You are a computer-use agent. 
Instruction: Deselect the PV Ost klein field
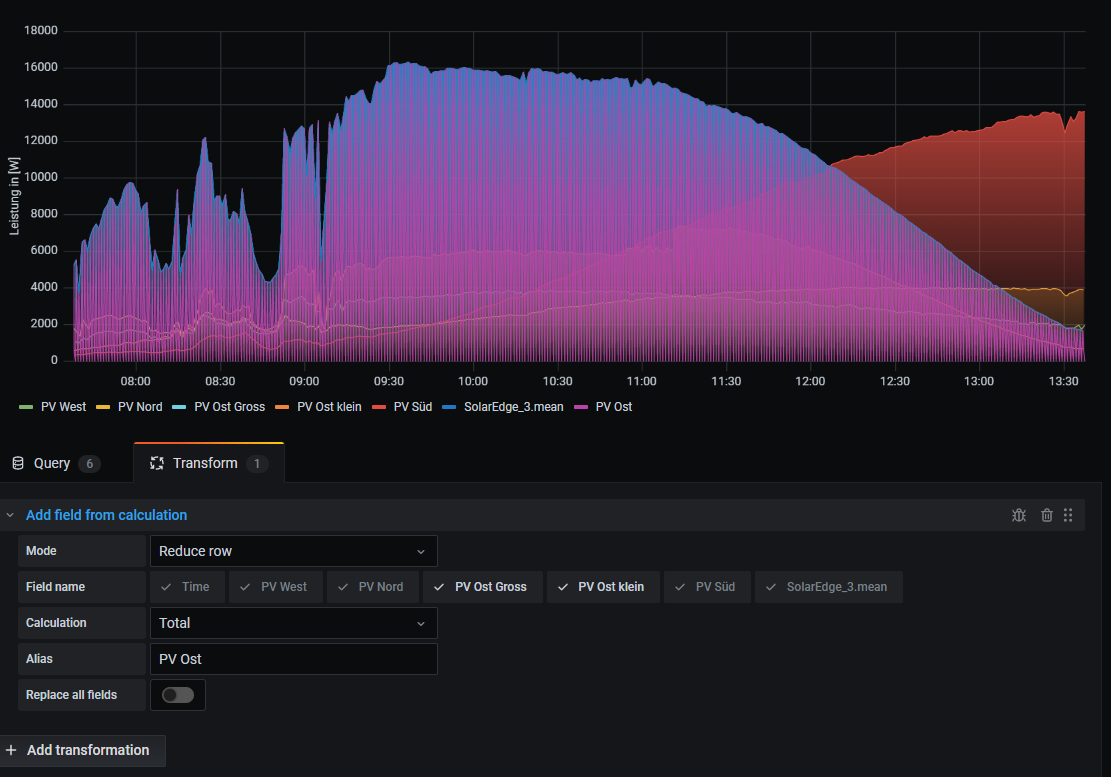pyautogui.click(x=603, y=587)
